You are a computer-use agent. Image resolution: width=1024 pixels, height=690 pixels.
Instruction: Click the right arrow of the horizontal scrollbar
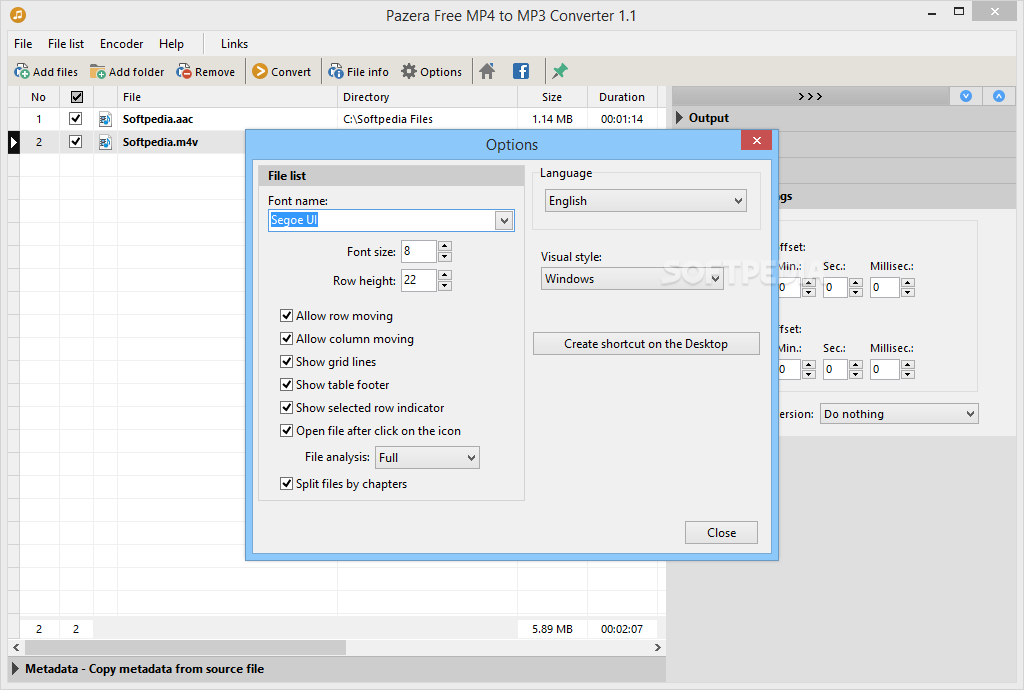(x=658, y=648)
